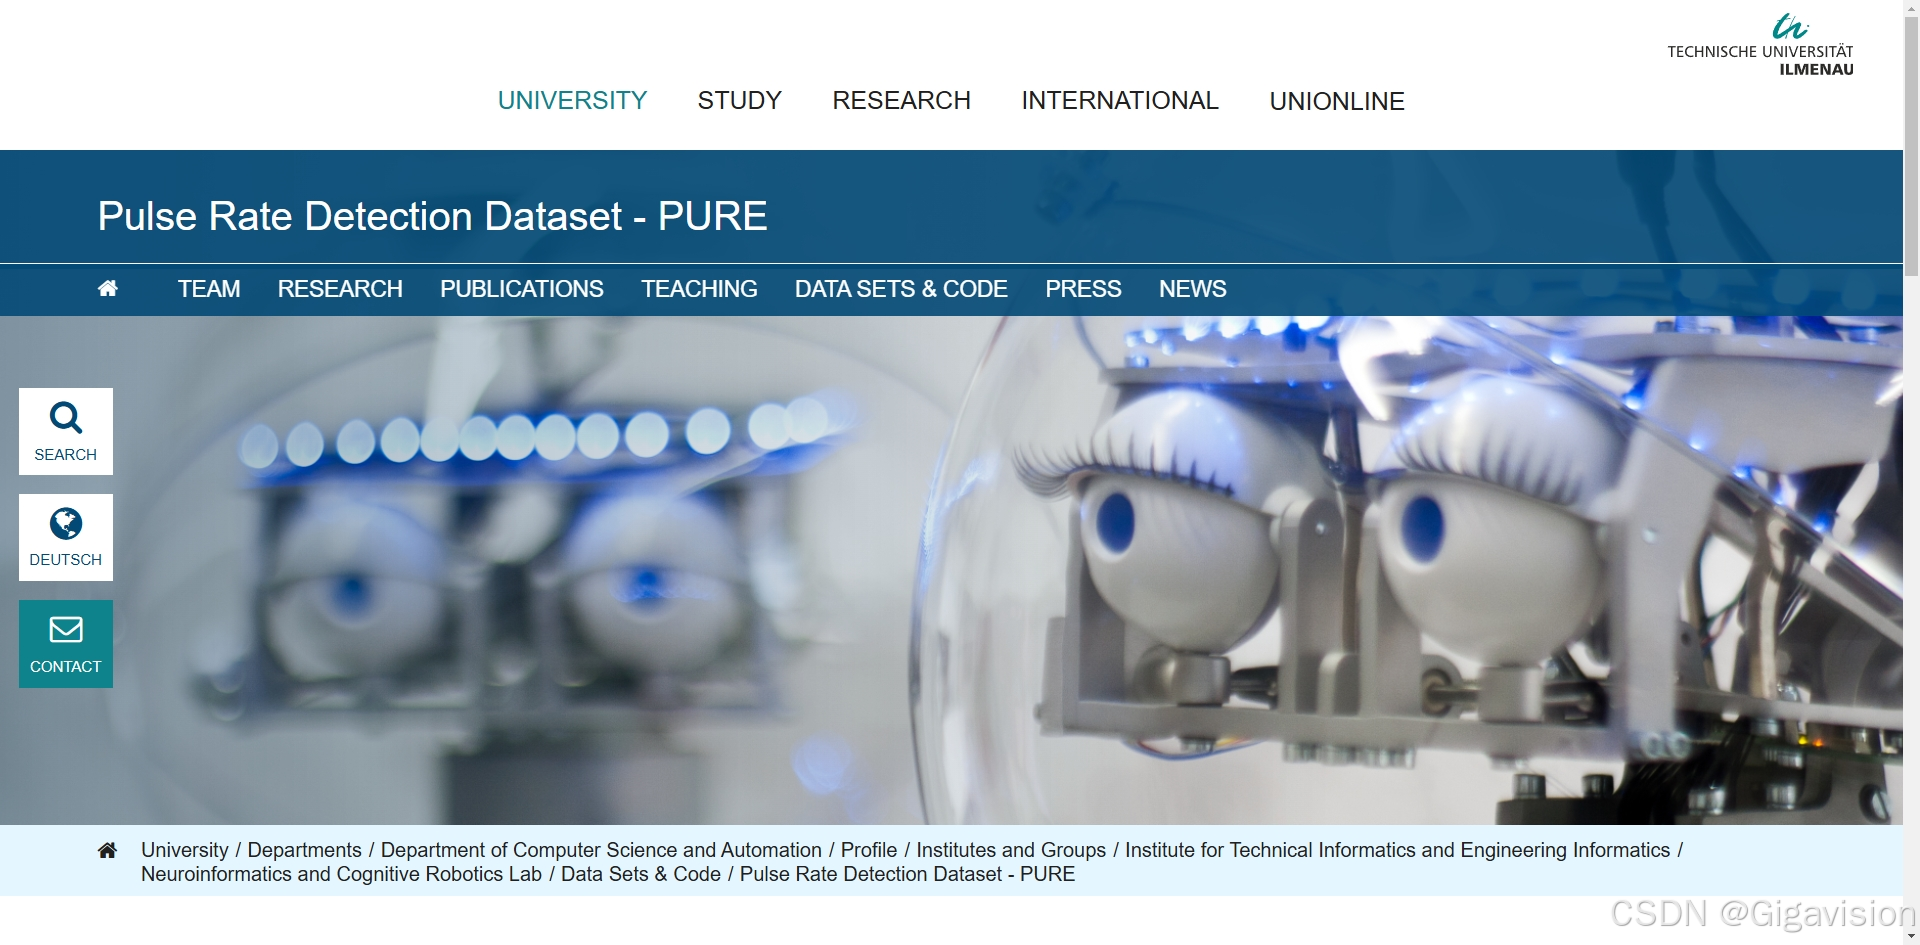Open the Publications section
The width and height of the screenshot is (1920, 945).
[522, 289]
